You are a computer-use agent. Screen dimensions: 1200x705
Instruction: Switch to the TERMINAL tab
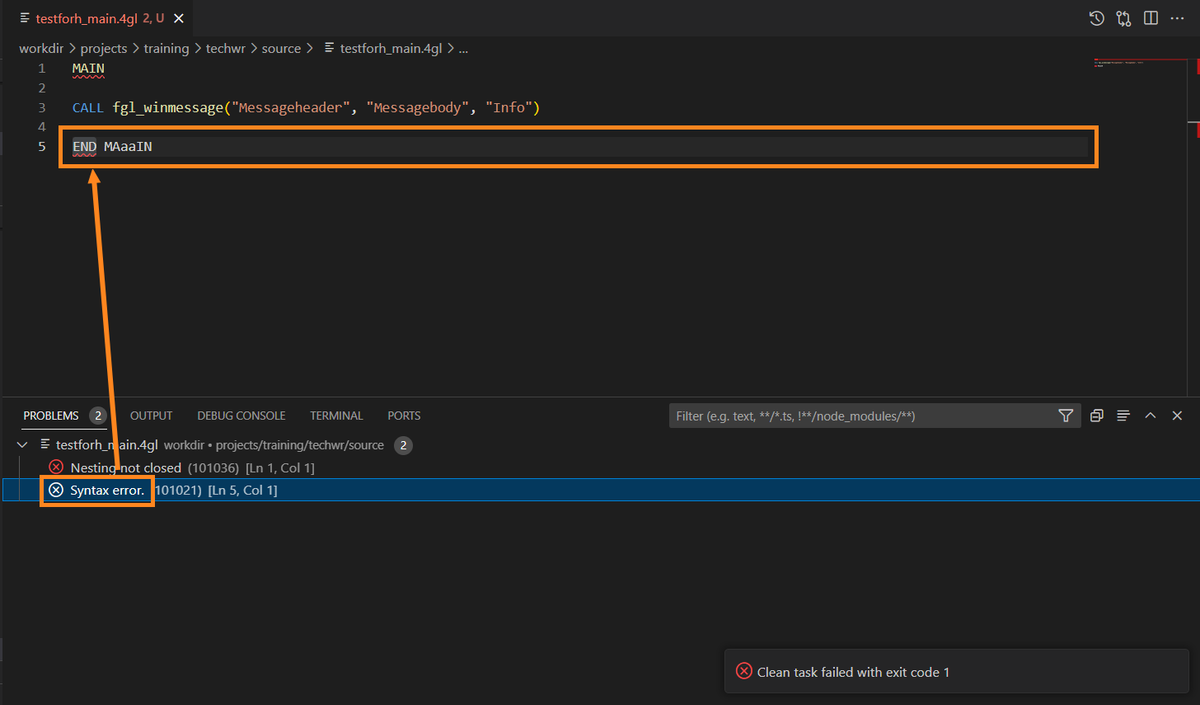(x=336, y=416)
